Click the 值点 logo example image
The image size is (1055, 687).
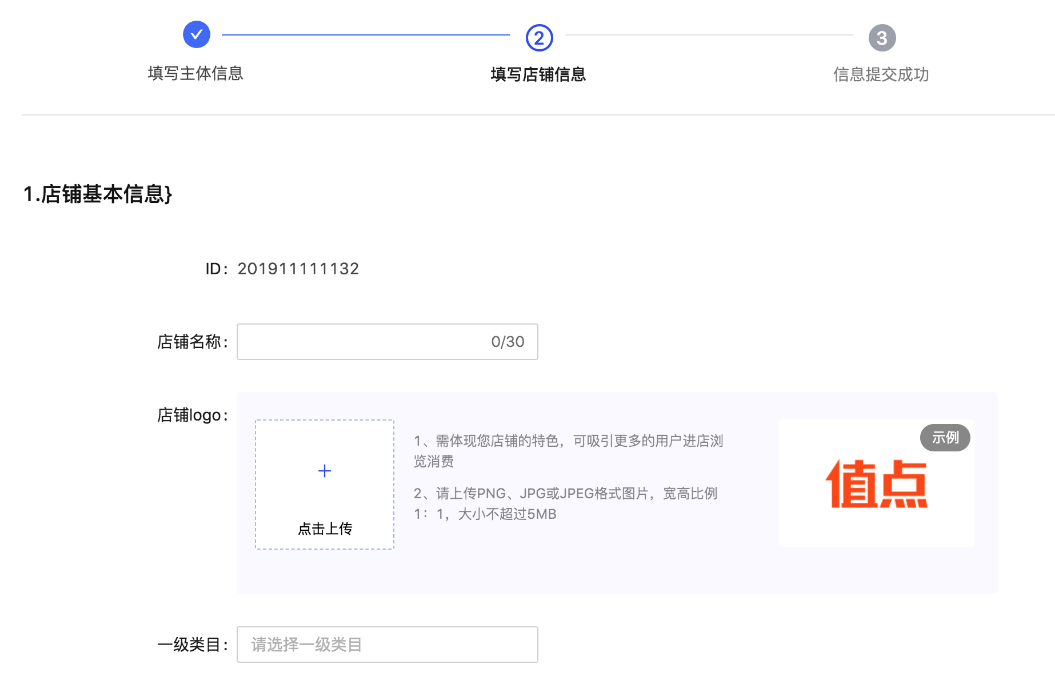click(x=876, y=483)
